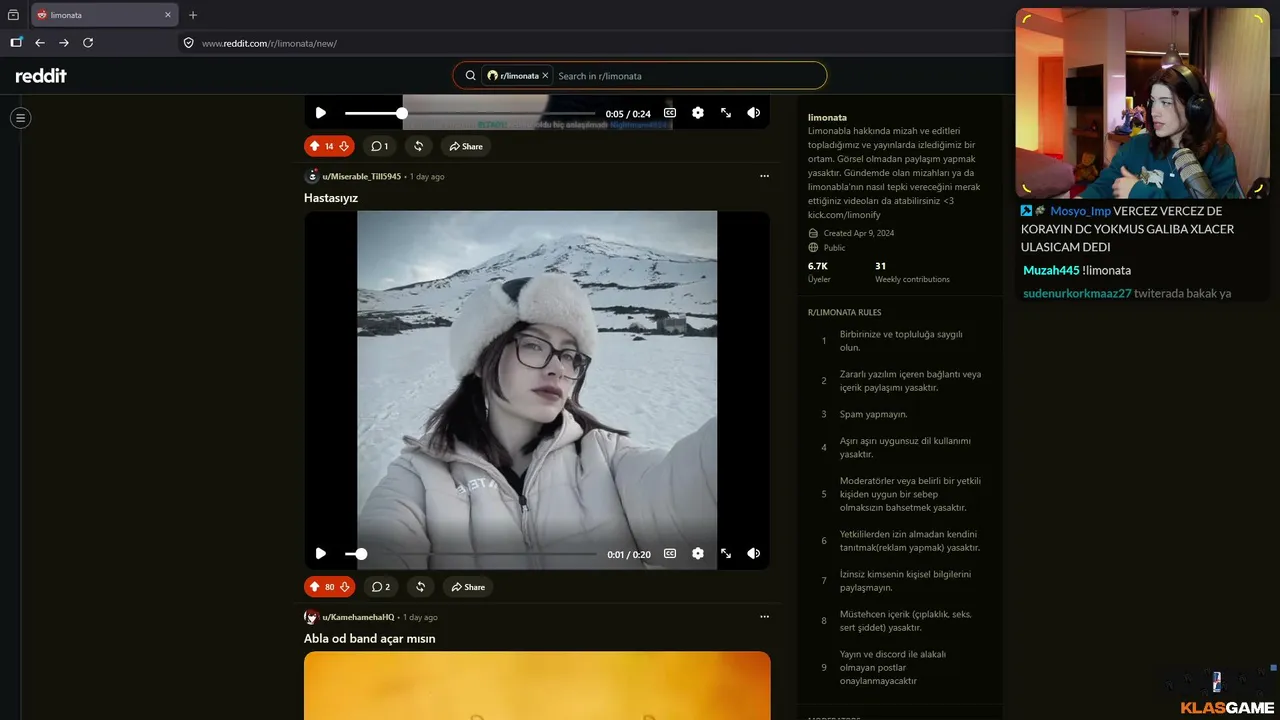Open the post 'Abla od band açar mısın'
This screenshot has height=720, width=1280.
click(370, 638)
